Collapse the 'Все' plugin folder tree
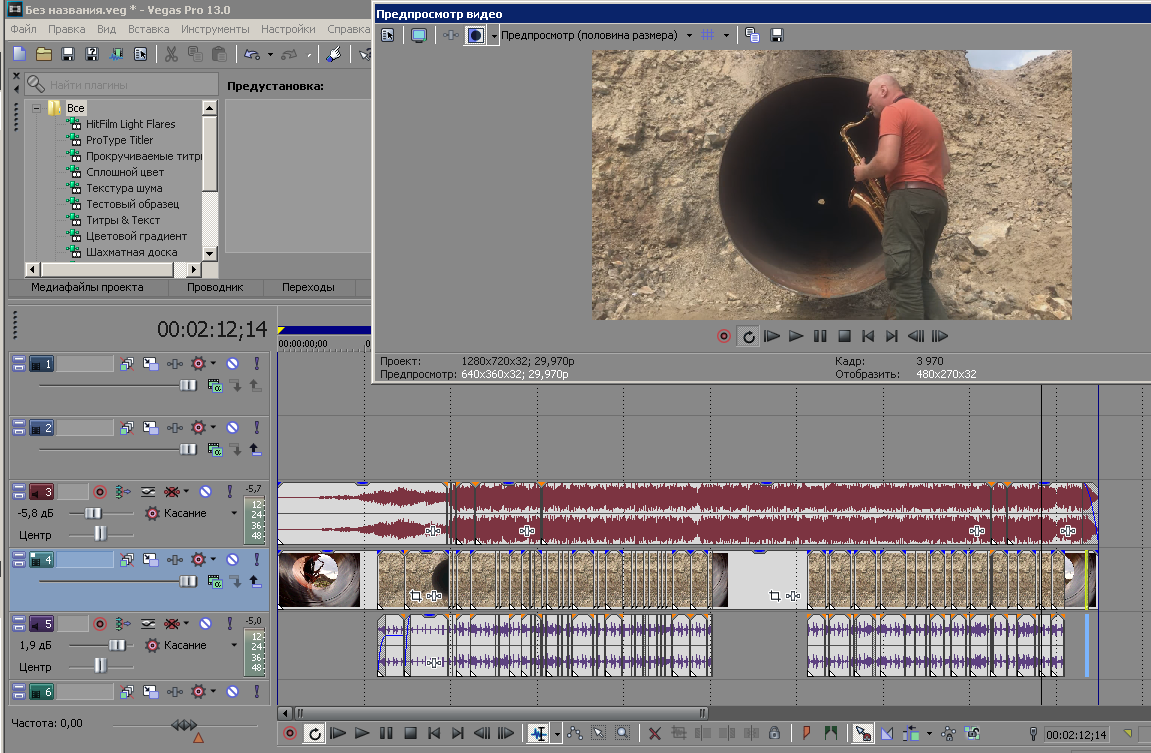This screenshot has height=753, width=1151. [x=37, y=108]
